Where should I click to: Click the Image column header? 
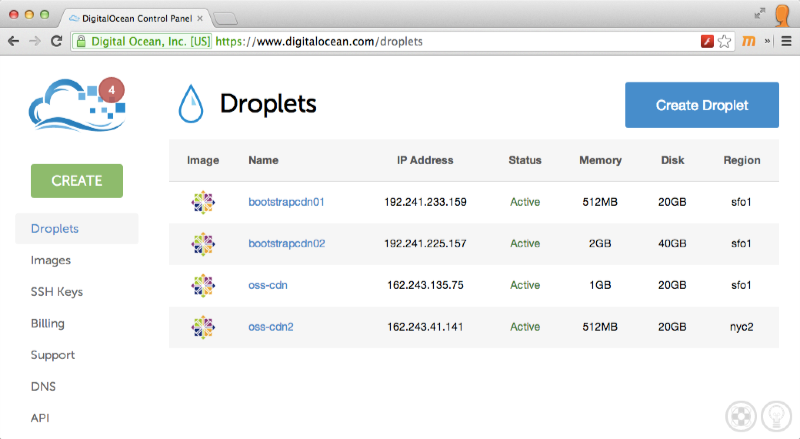(x=203, y=160)
